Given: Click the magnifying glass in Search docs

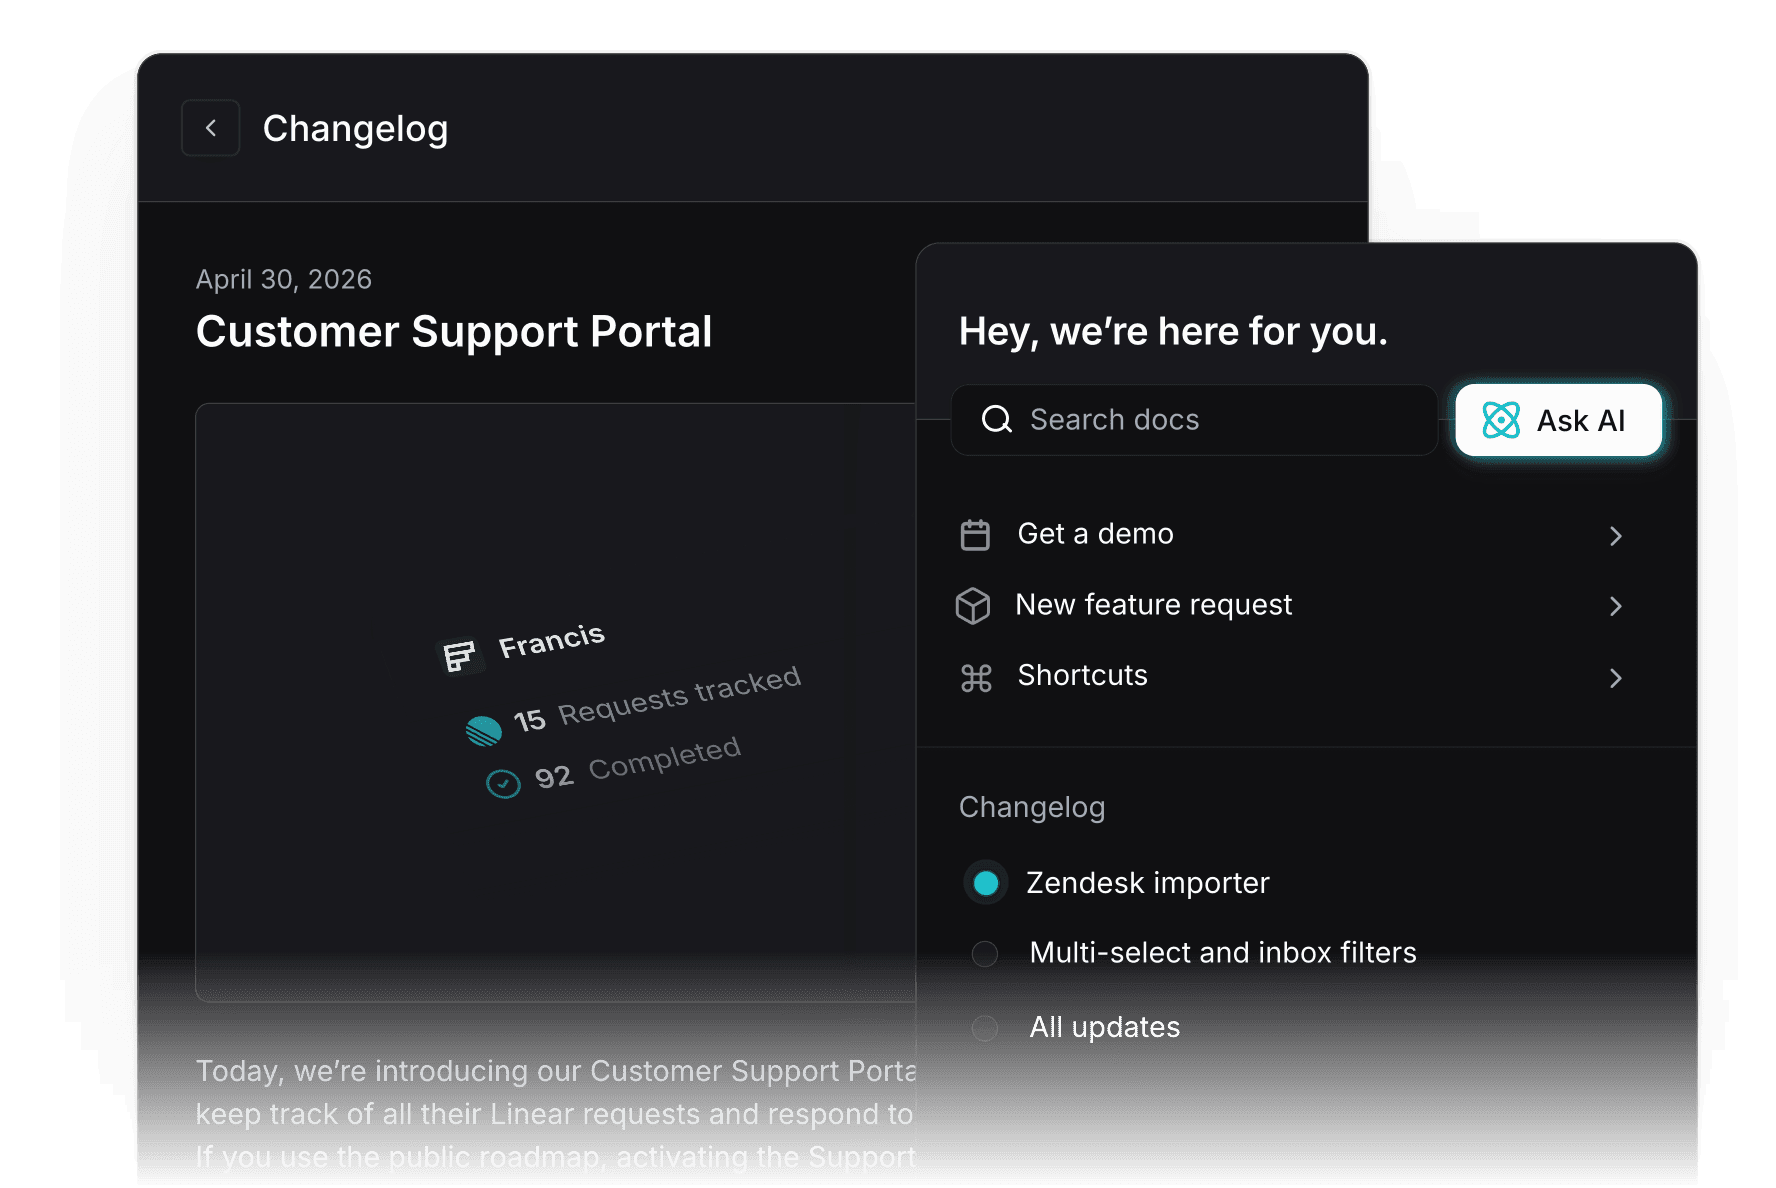Looking at the screenshot, I should pyautogui.click(x=996, y=420).
